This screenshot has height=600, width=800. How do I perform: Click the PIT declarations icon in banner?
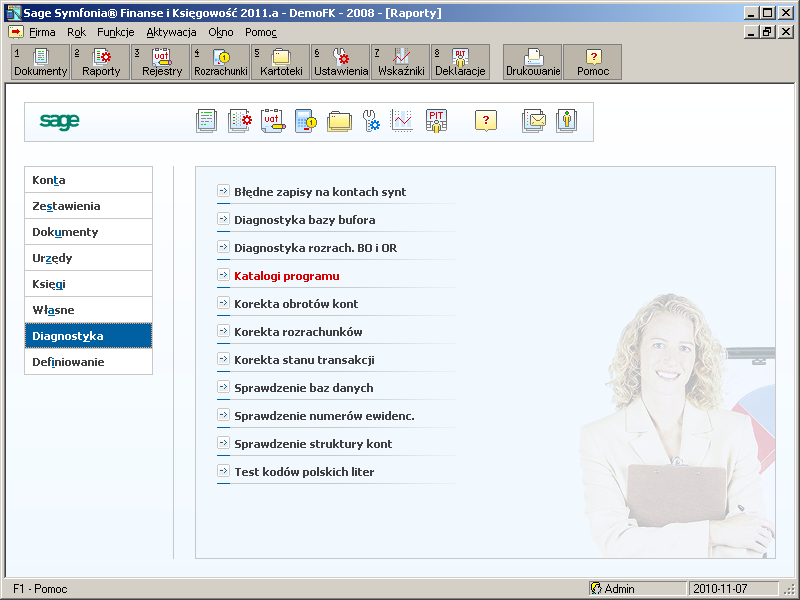click(x=436, y=121)
